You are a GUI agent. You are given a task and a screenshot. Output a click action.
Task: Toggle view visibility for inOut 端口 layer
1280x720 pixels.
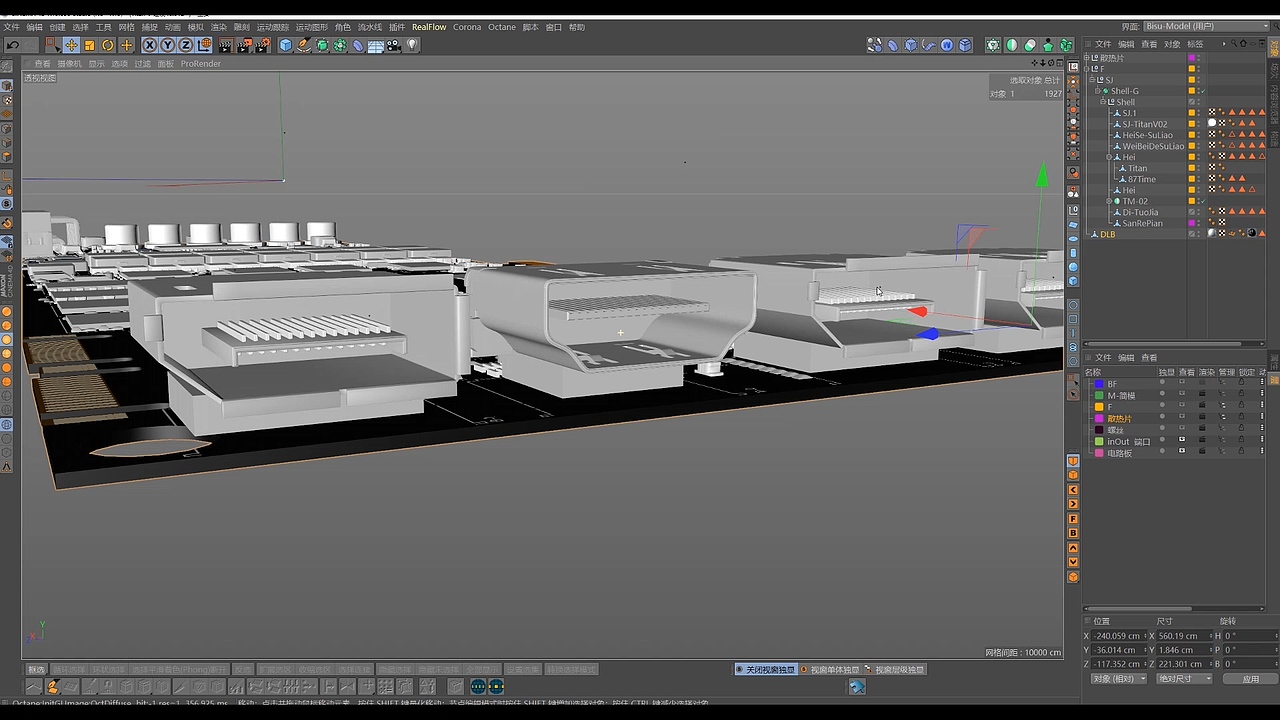[1182, 441]
